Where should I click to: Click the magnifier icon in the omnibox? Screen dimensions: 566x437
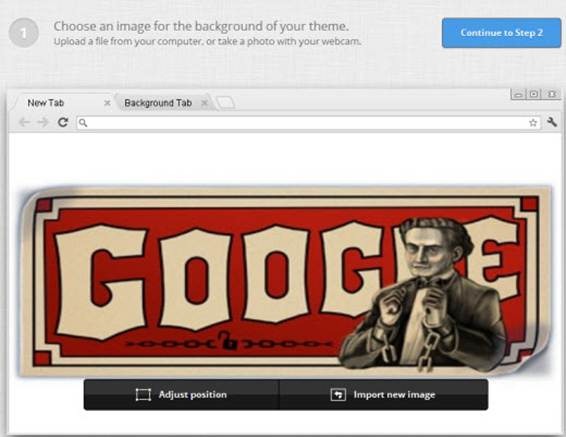click(x=83, y=123)
